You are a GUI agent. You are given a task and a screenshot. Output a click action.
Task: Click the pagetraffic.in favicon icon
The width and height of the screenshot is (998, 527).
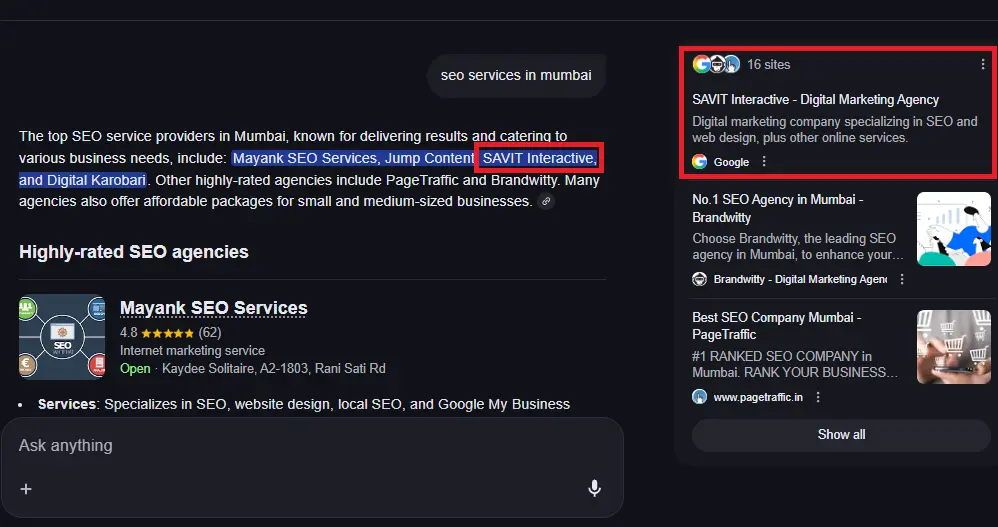(699, 397)
